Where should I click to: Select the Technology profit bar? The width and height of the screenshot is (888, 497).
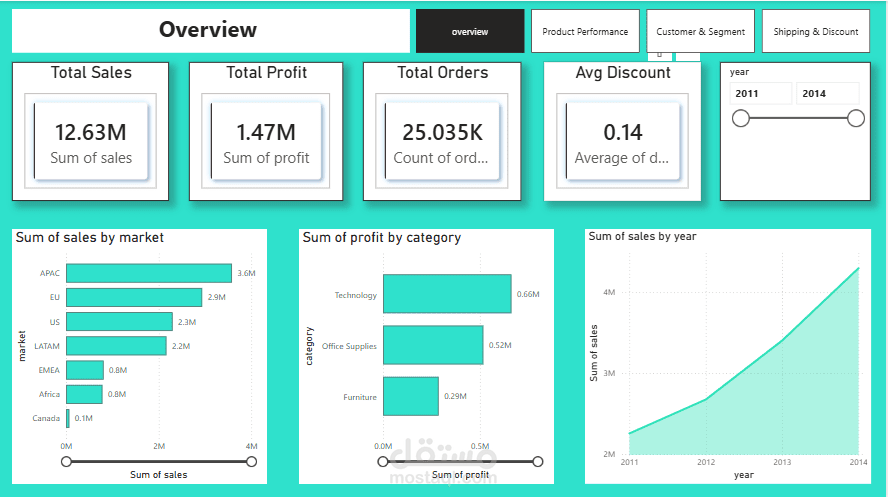pyautogui.click(x=447, y=294)
